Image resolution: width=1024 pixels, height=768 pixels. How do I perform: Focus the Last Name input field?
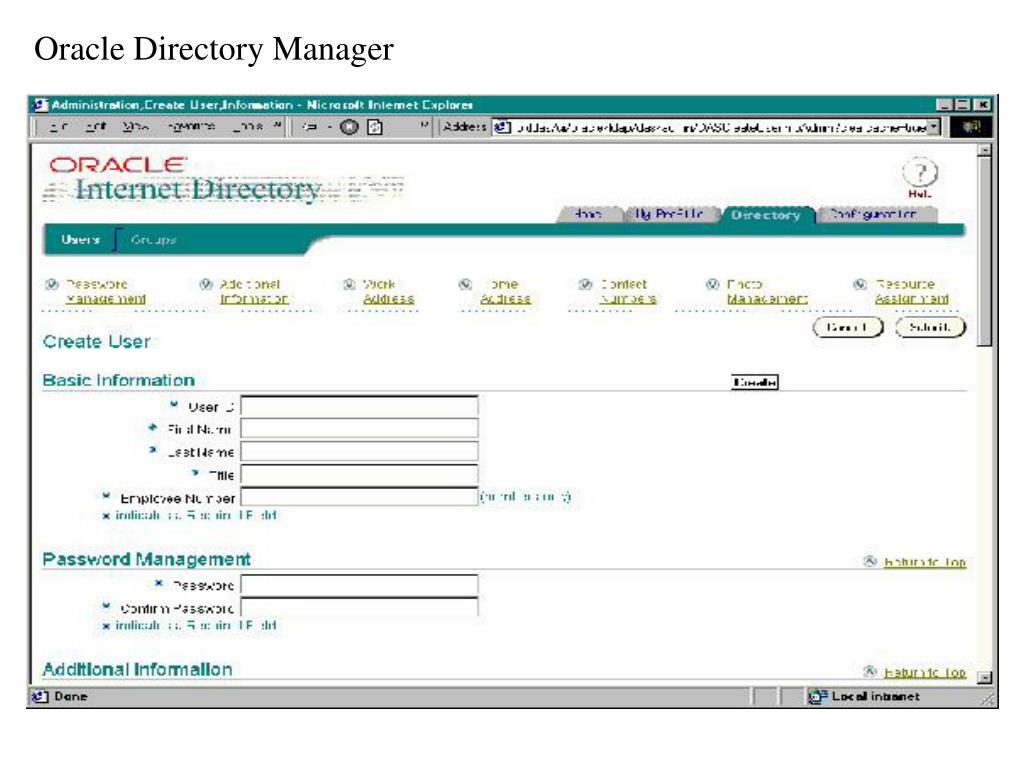click(359, 451)
